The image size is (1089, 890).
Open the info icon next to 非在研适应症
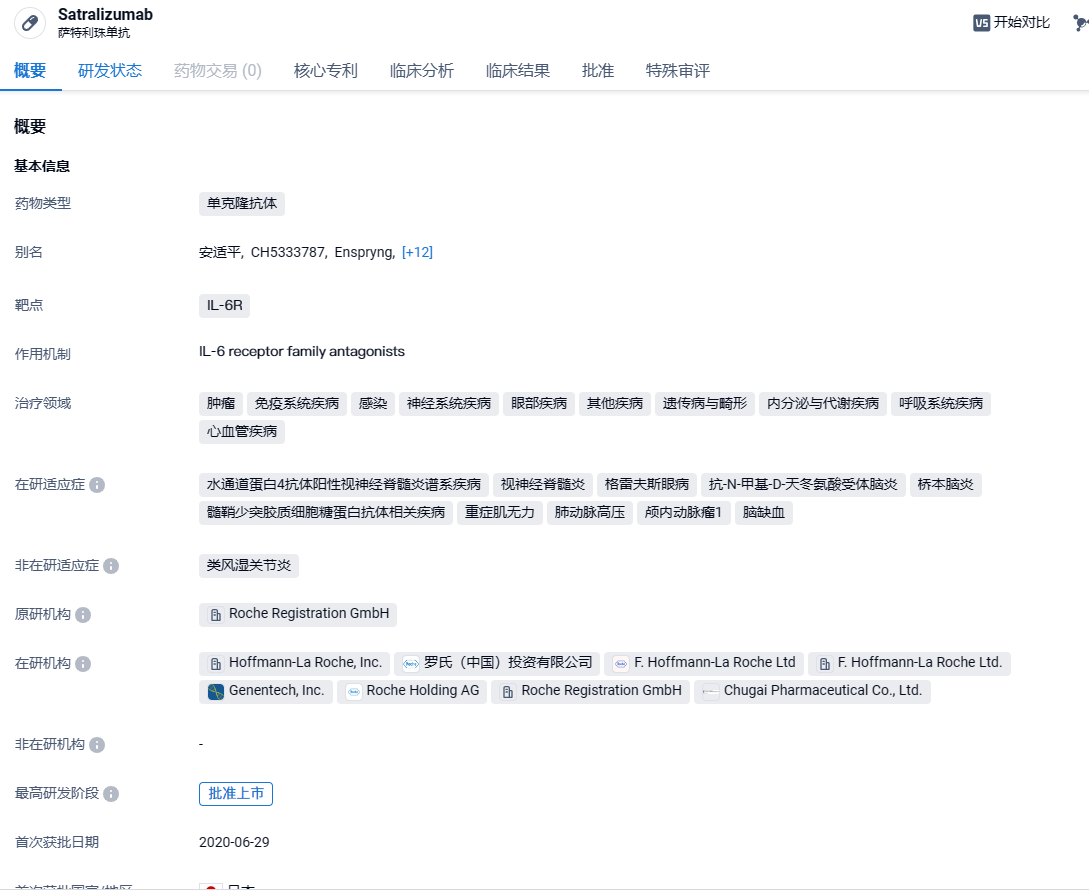[x=111, y=566]
